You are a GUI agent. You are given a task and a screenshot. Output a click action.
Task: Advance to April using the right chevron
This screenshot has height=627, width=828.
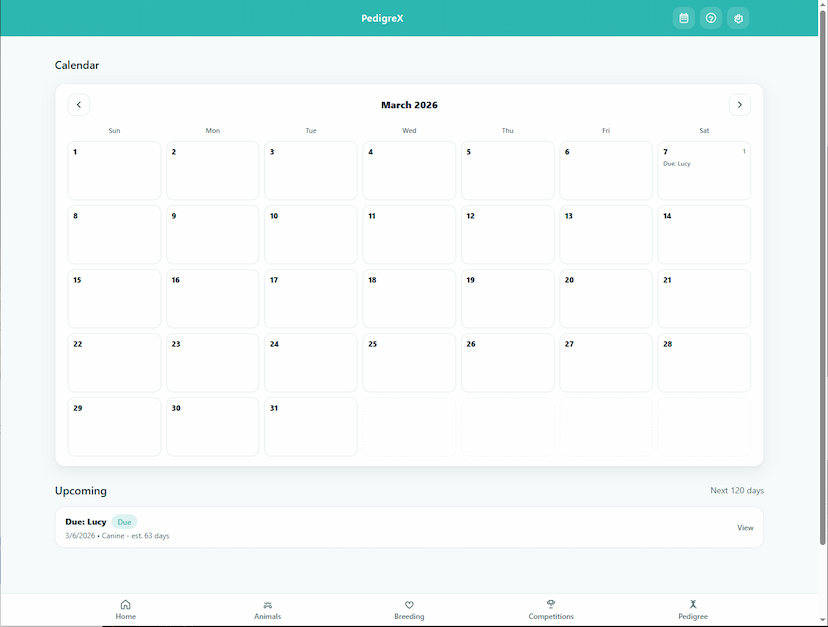(739, 104)
